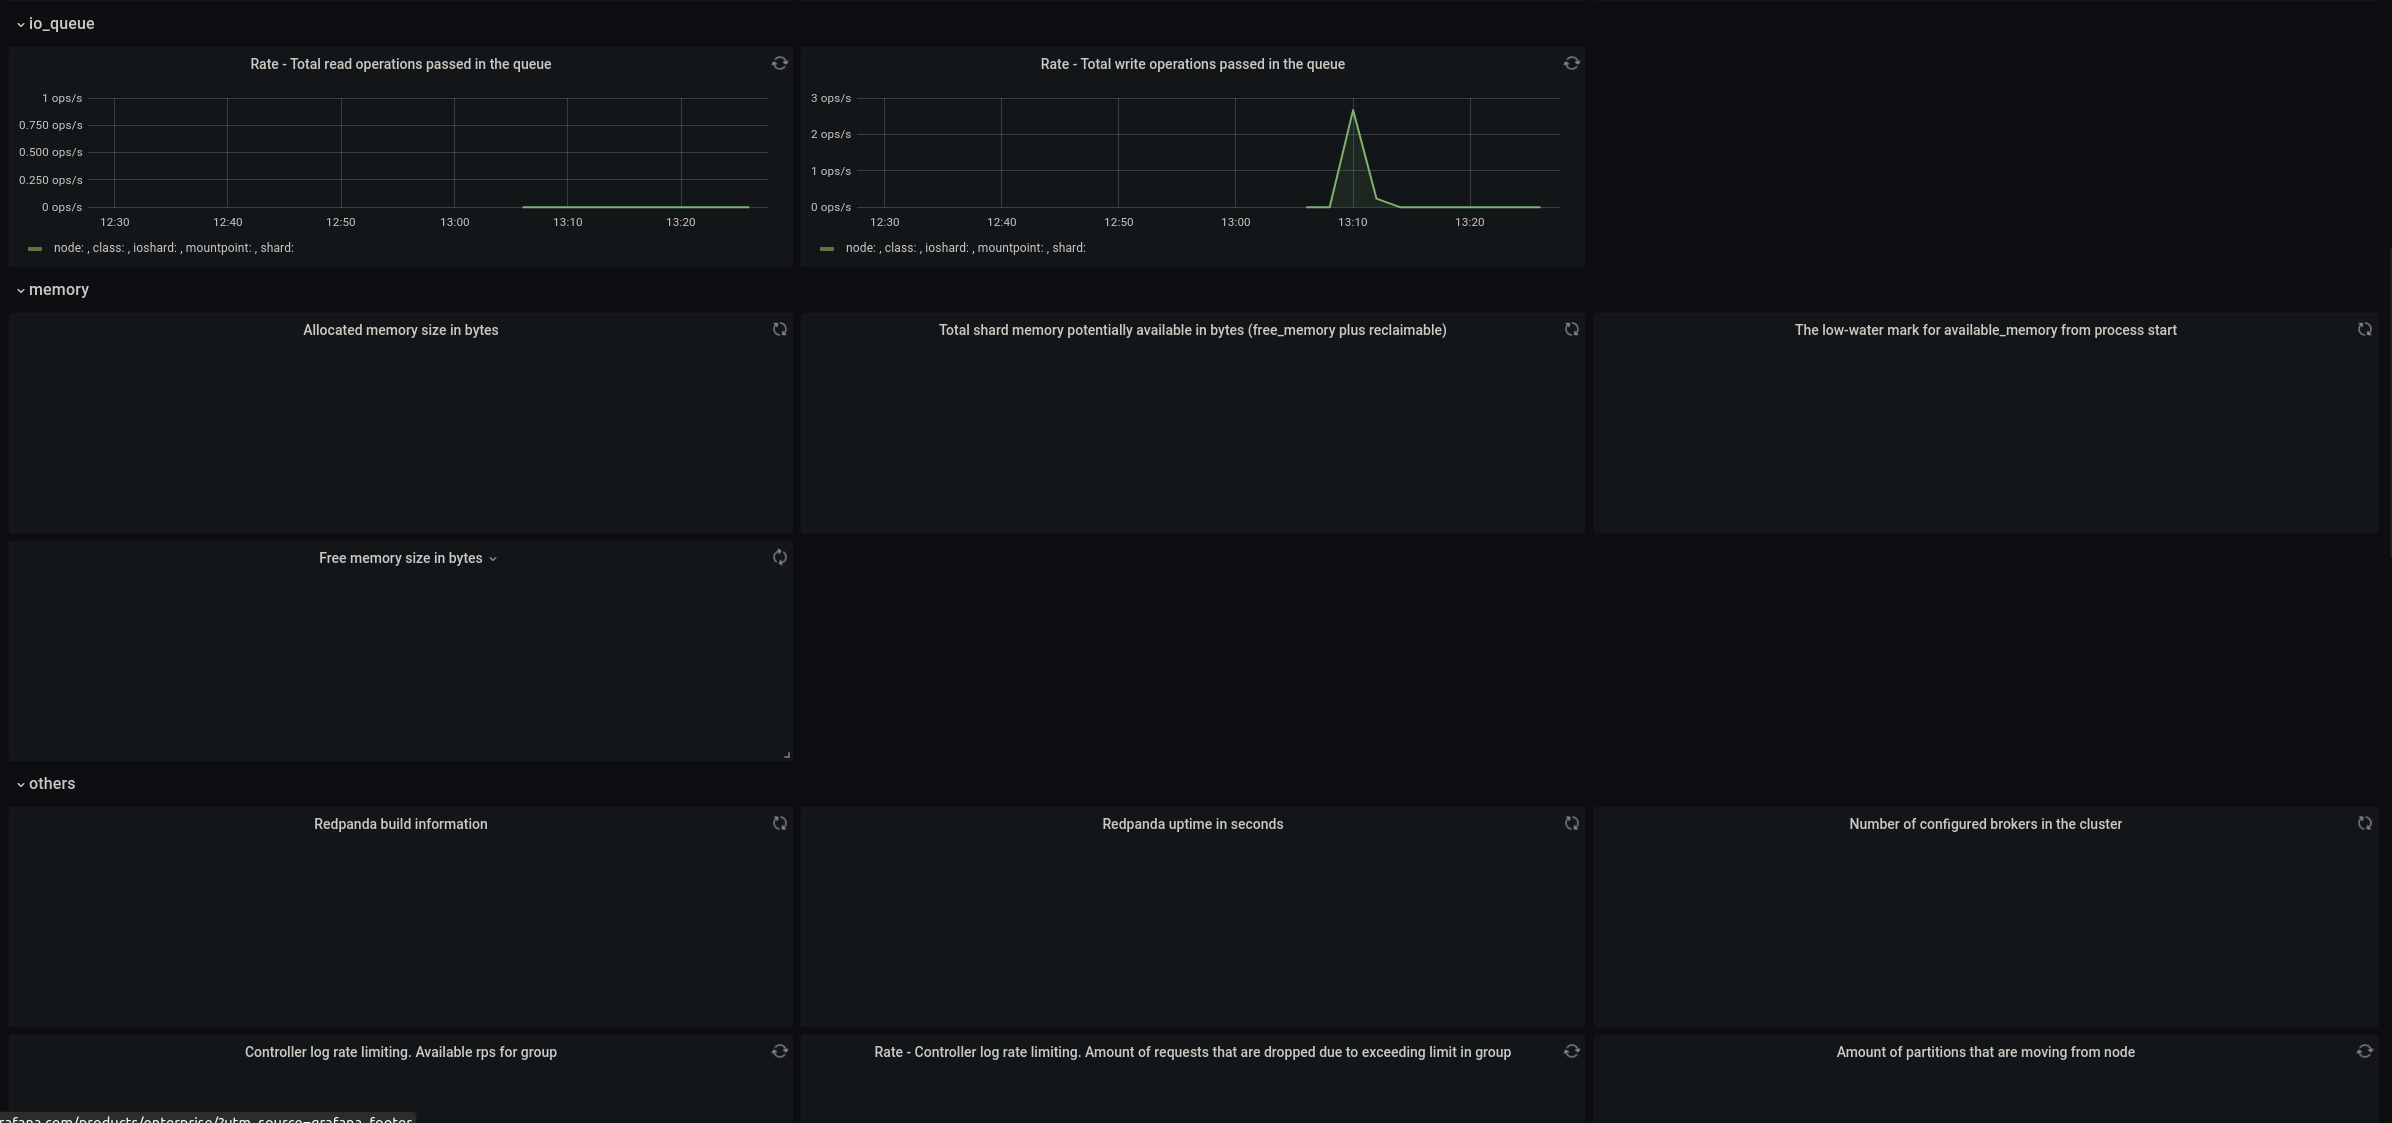Click refresh icon on read operations panel
Image resolution: width=2392 pixels, height=1123 pixels.
click(x=779, y=64)
